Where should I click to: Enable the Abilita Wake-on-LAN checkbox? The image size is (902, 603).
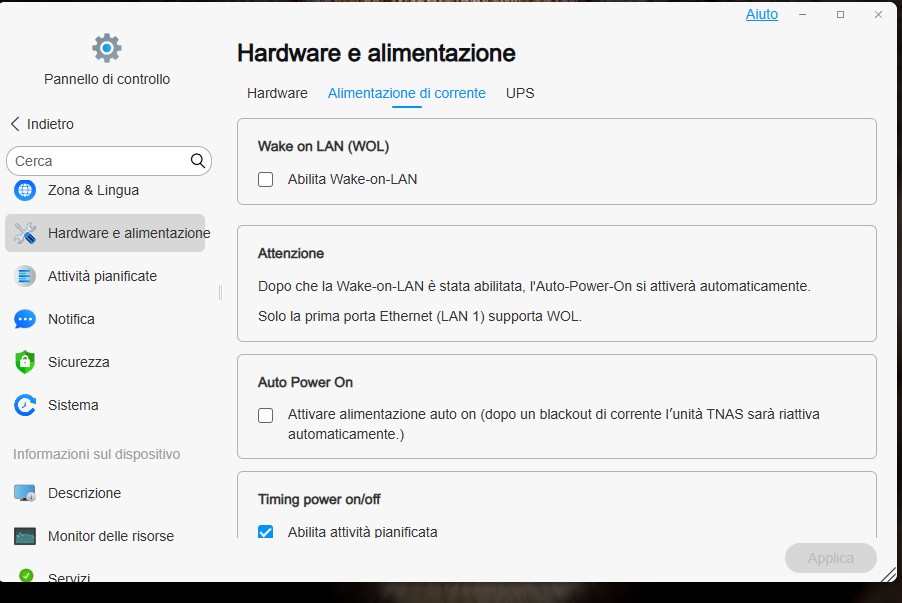tap(266, 180)
